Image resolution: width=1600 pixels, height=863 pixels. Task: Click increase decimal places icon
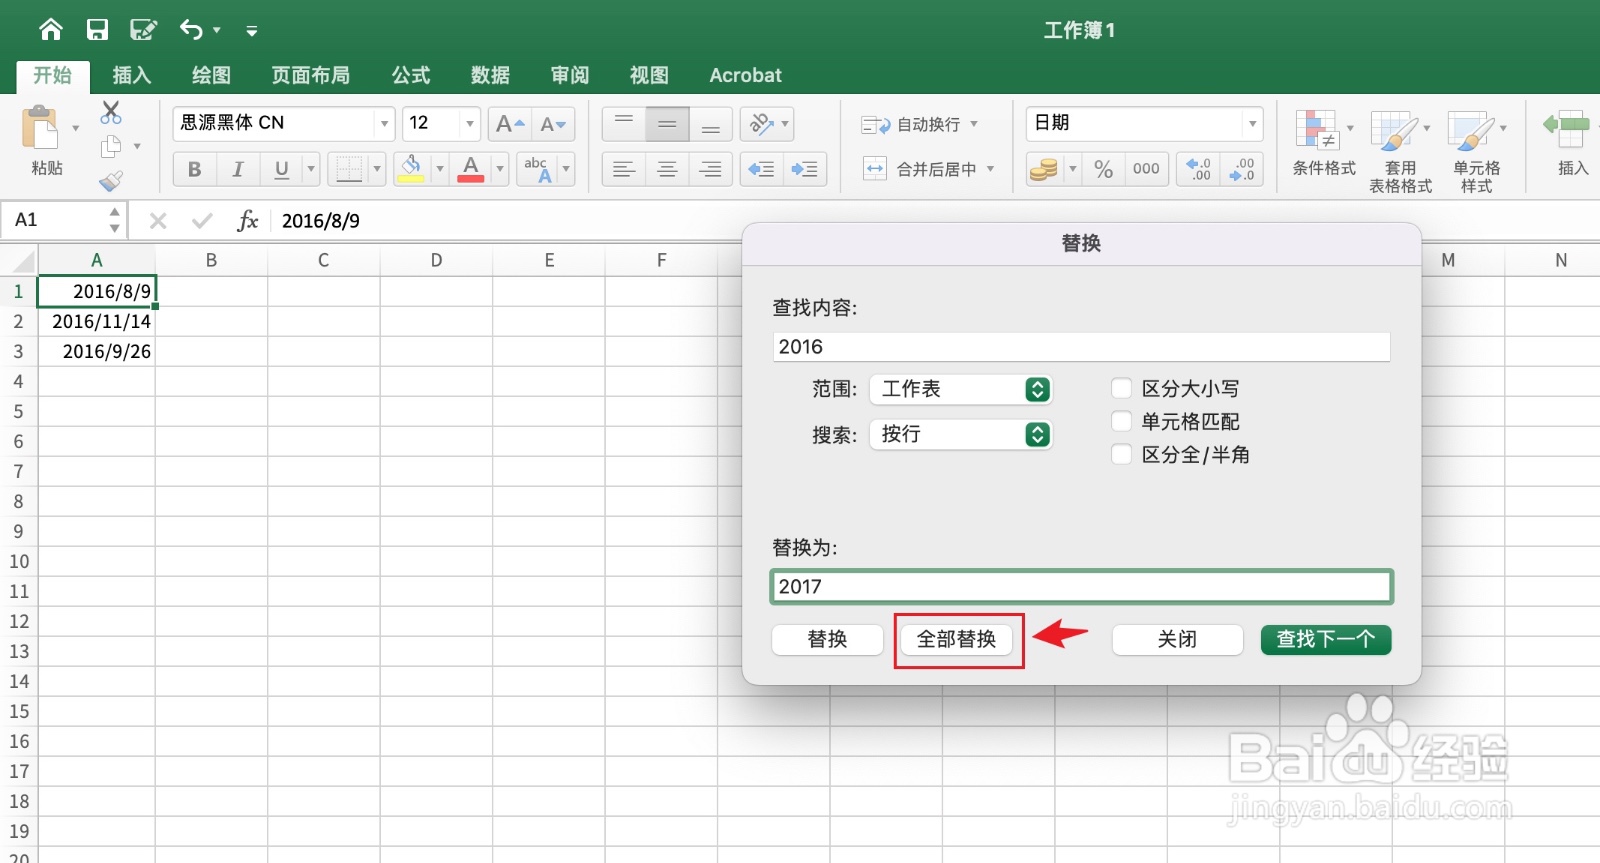(x=1198, y=169)
